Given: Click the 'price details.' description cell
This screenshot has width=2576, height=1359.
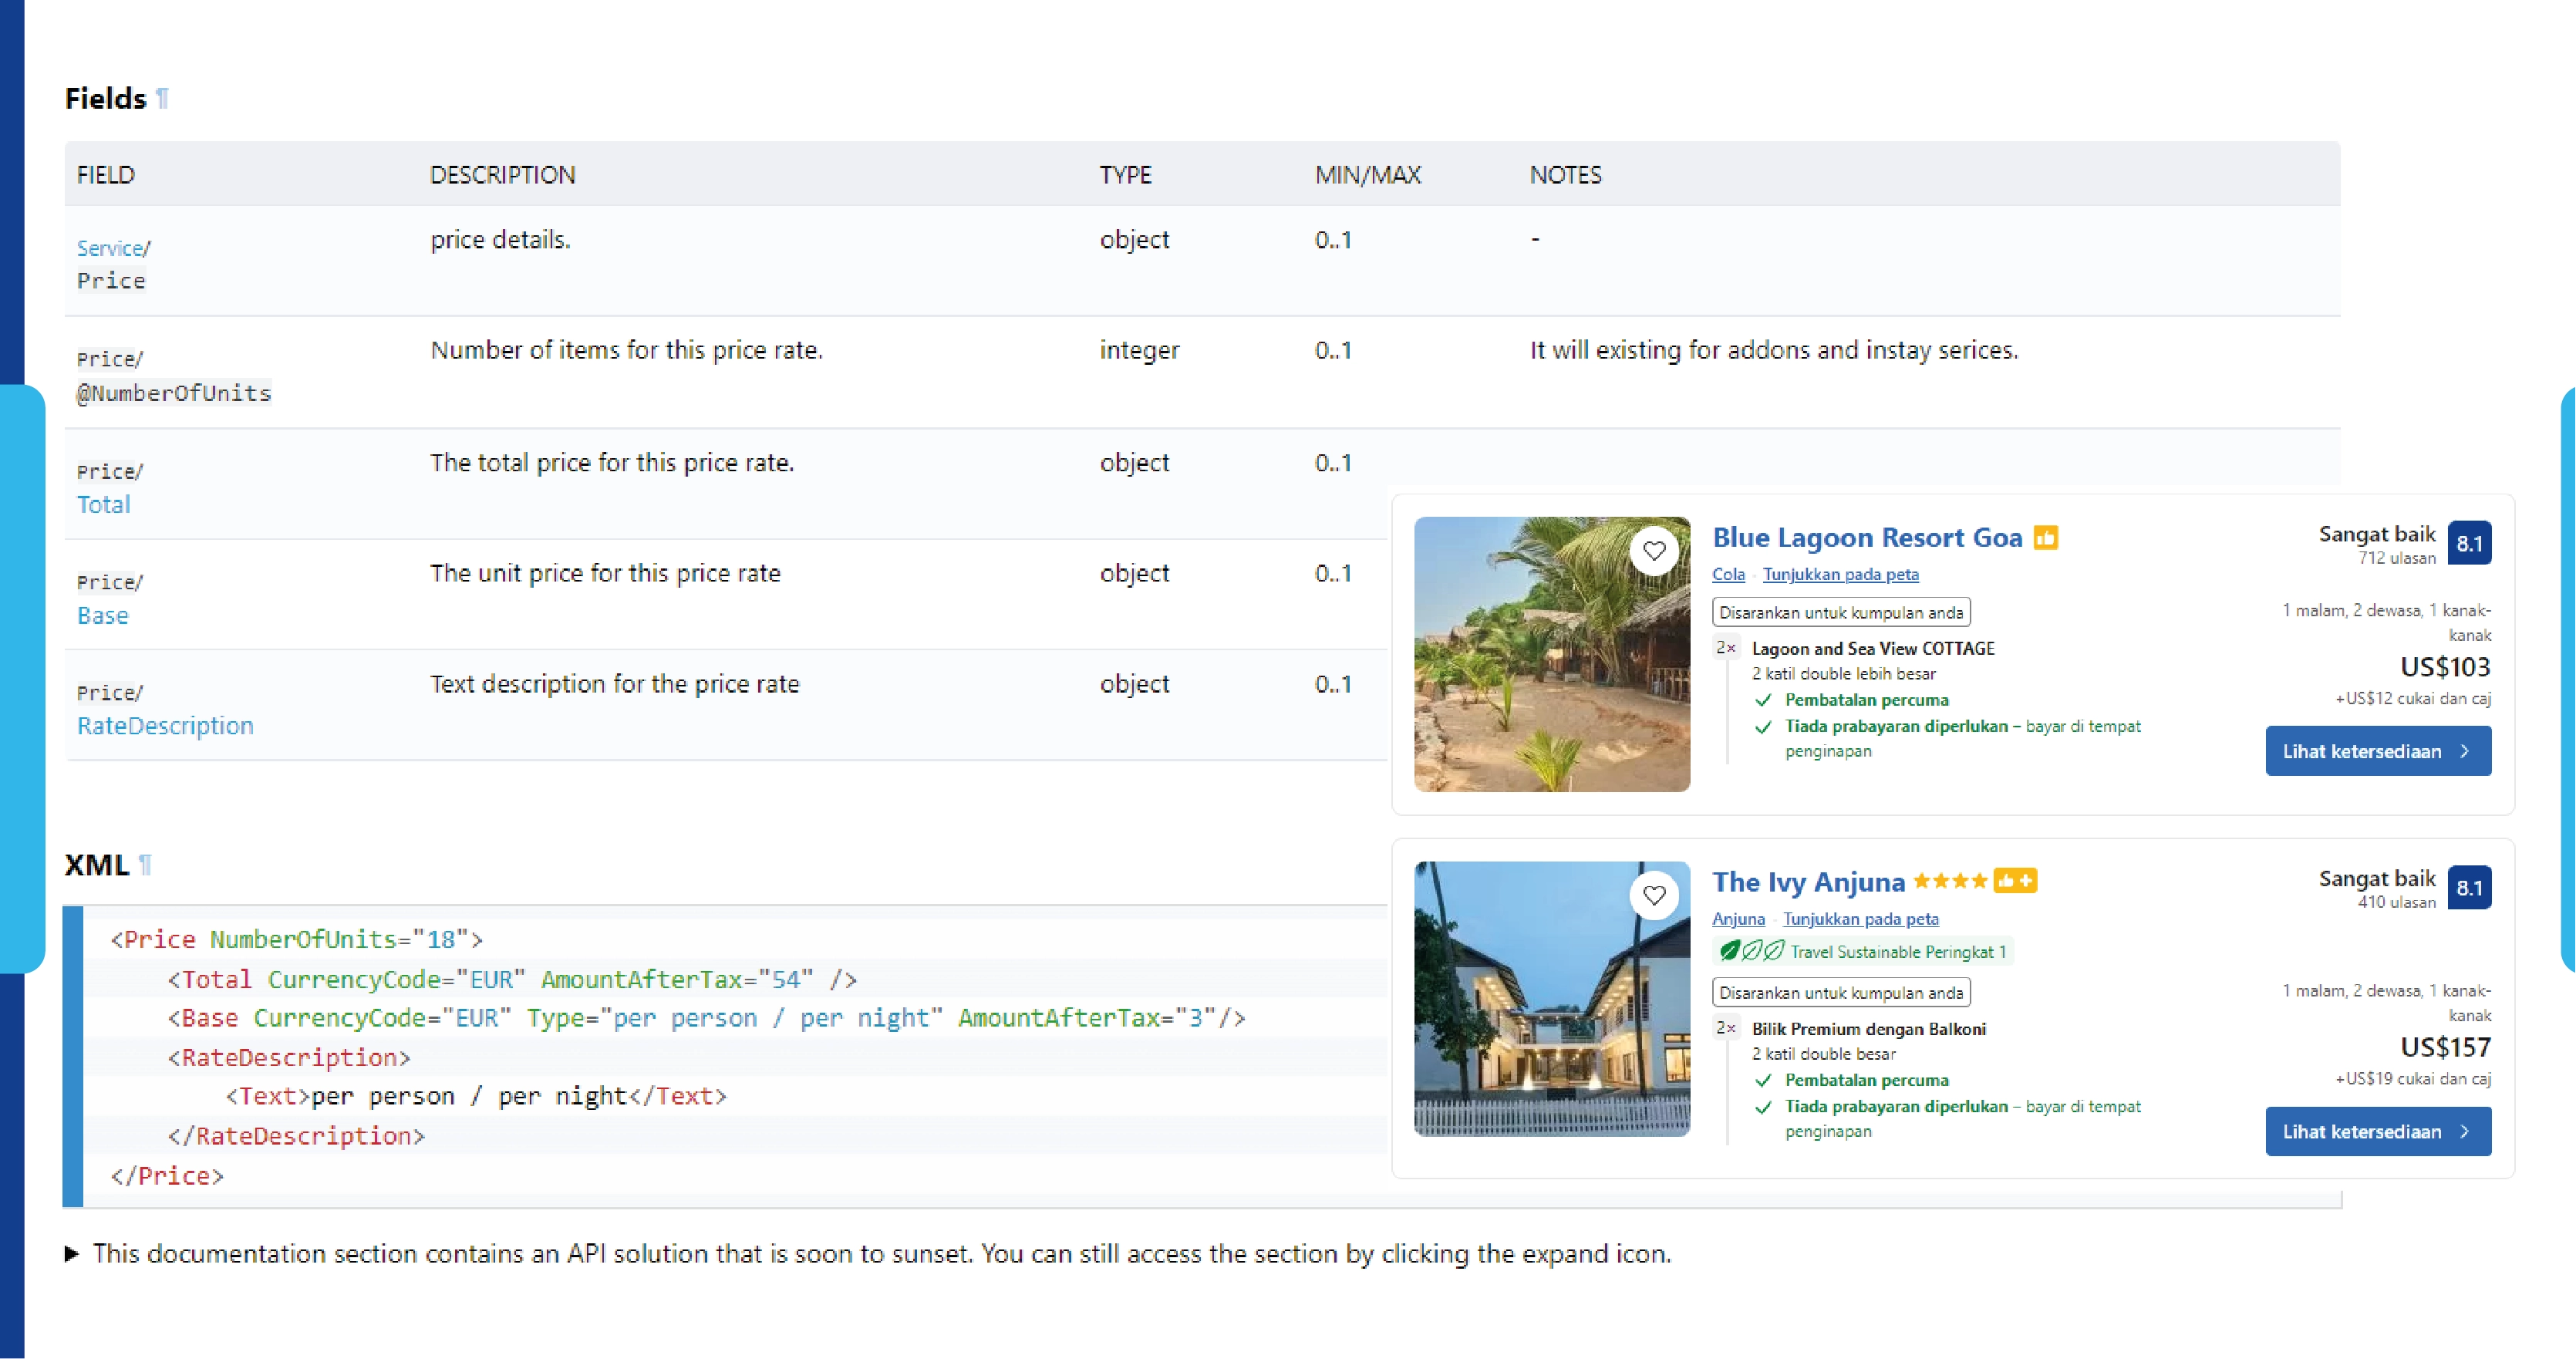Looking at the screenshot, I should pos(500,240).
